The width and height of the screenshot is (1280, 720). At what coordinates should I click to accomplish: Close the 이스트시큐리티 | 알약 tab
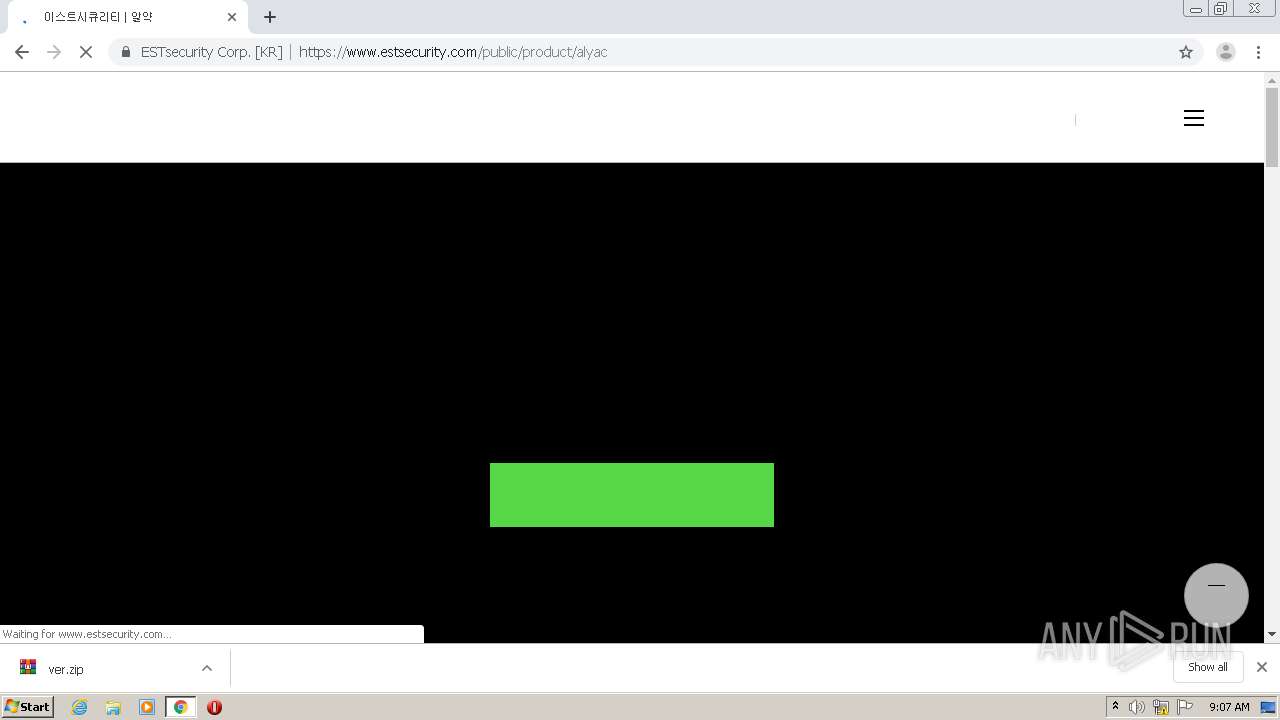coord(232,17)
